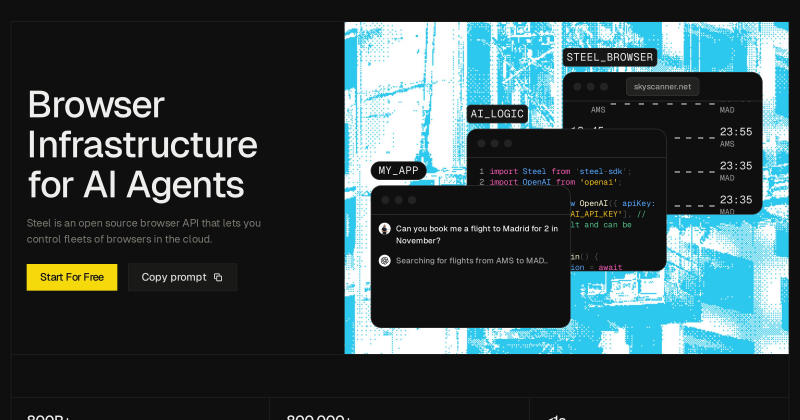Click the MAD column header in the browser window
800x420 pixels.
(x=727, y=110)
